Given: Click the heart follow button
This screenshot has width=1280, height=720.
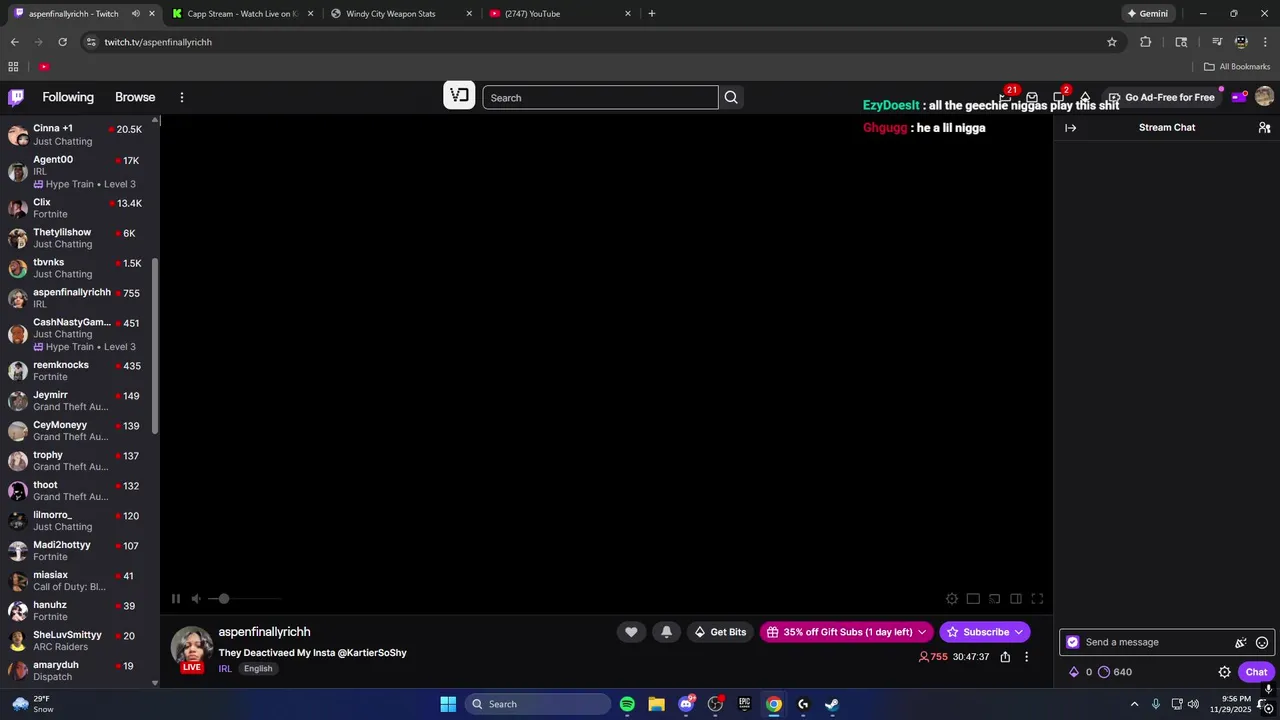Looking at the screenshot, I should [x=631, y=632].
